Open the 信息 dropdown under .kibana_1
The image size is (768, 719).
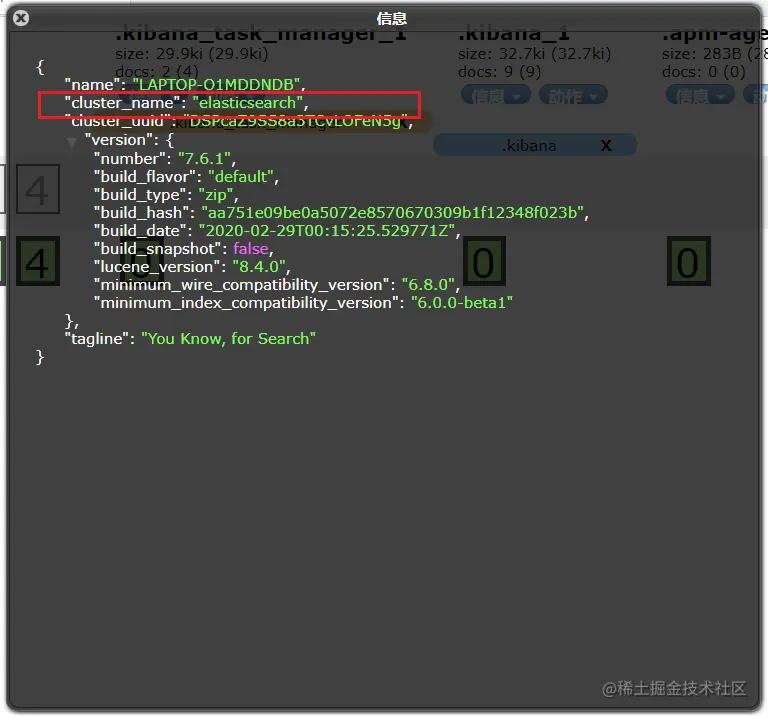pyautogui.click(x=496, y=96)
